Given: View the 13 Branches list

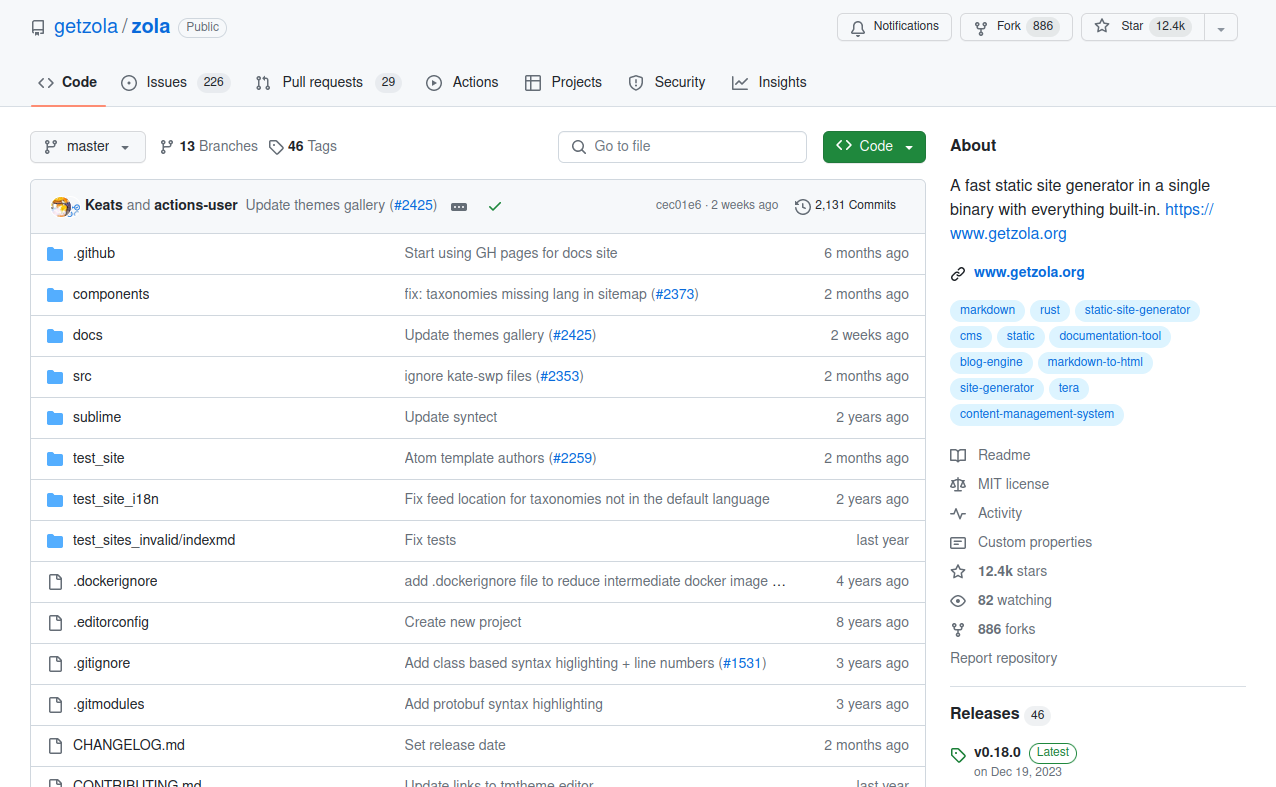Looking at the screenshot, I should [208, 146].
